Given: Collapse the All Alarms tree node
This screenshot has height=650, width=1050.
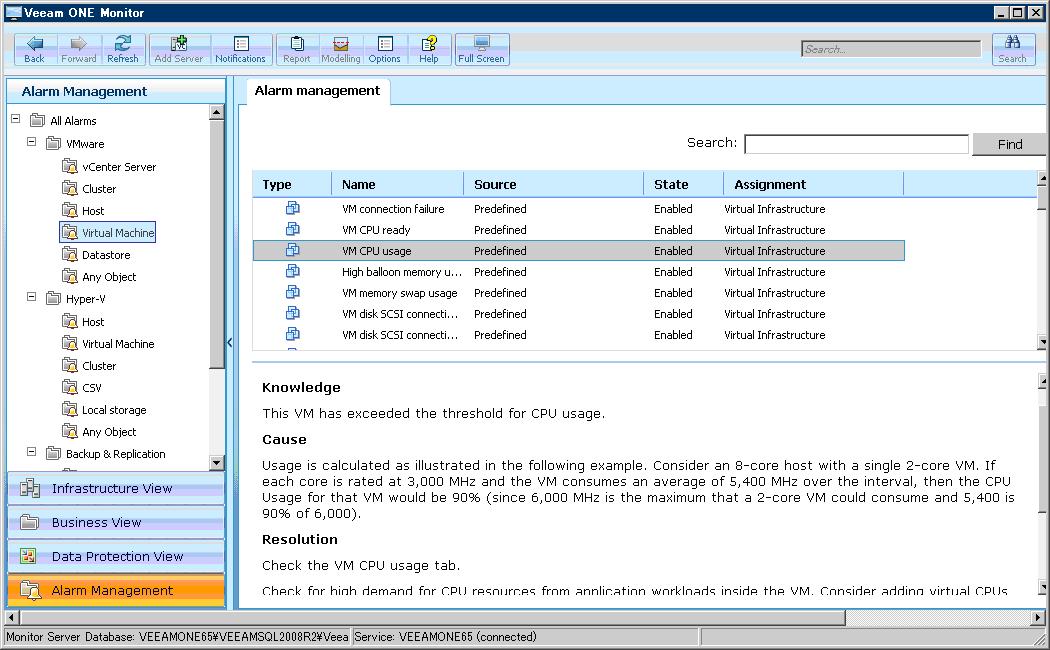Looking at the screenshot, I should point(15,119).
